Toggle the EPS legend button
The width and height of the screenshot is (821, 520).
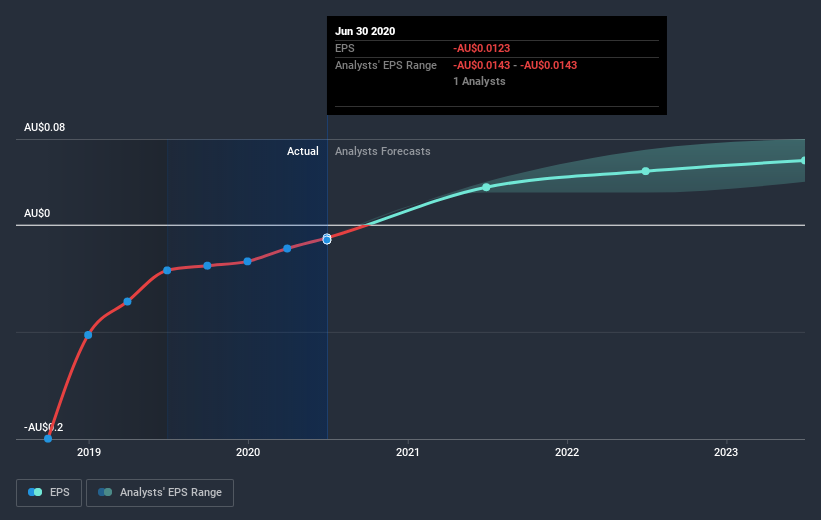click(x=49, y=492)
